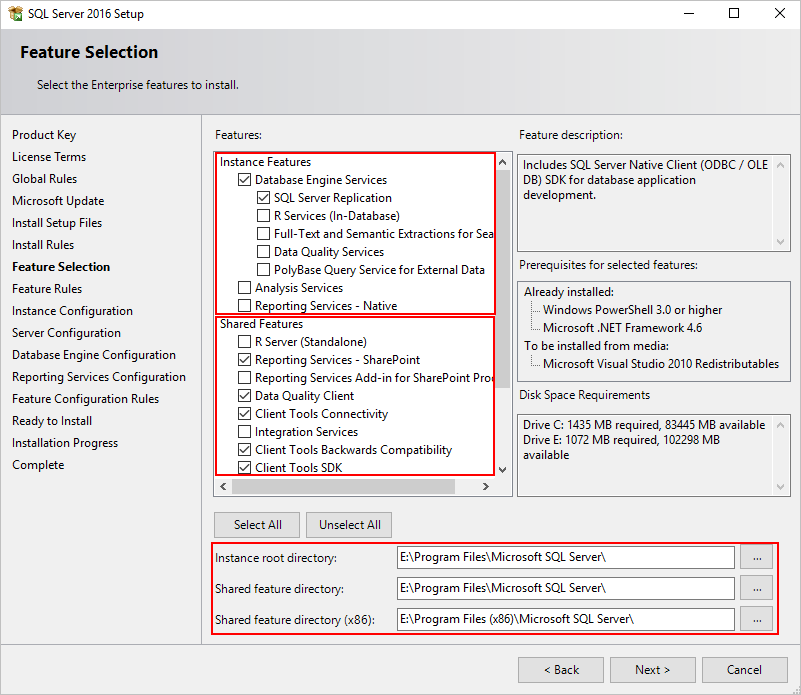801x695 pixels.
Task: Click the SQL Server Setup title bar icon
Action: click(16, 13)
